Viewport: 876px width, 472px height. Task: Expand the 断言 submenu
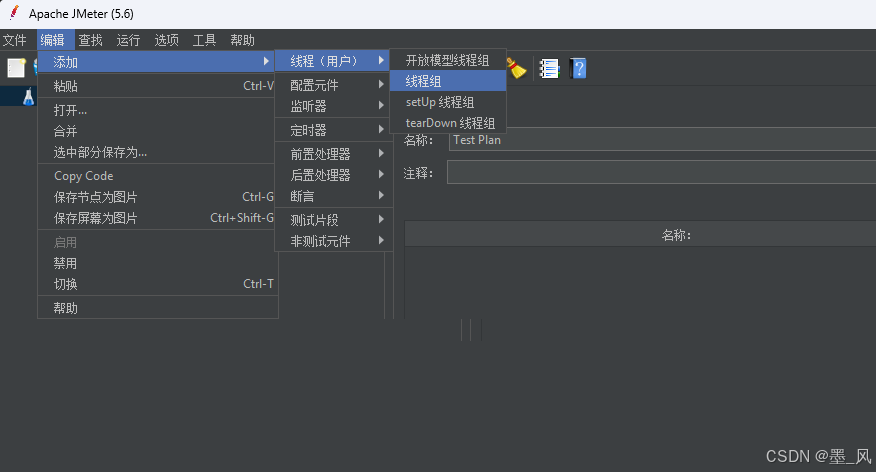[x=334, y=196]
